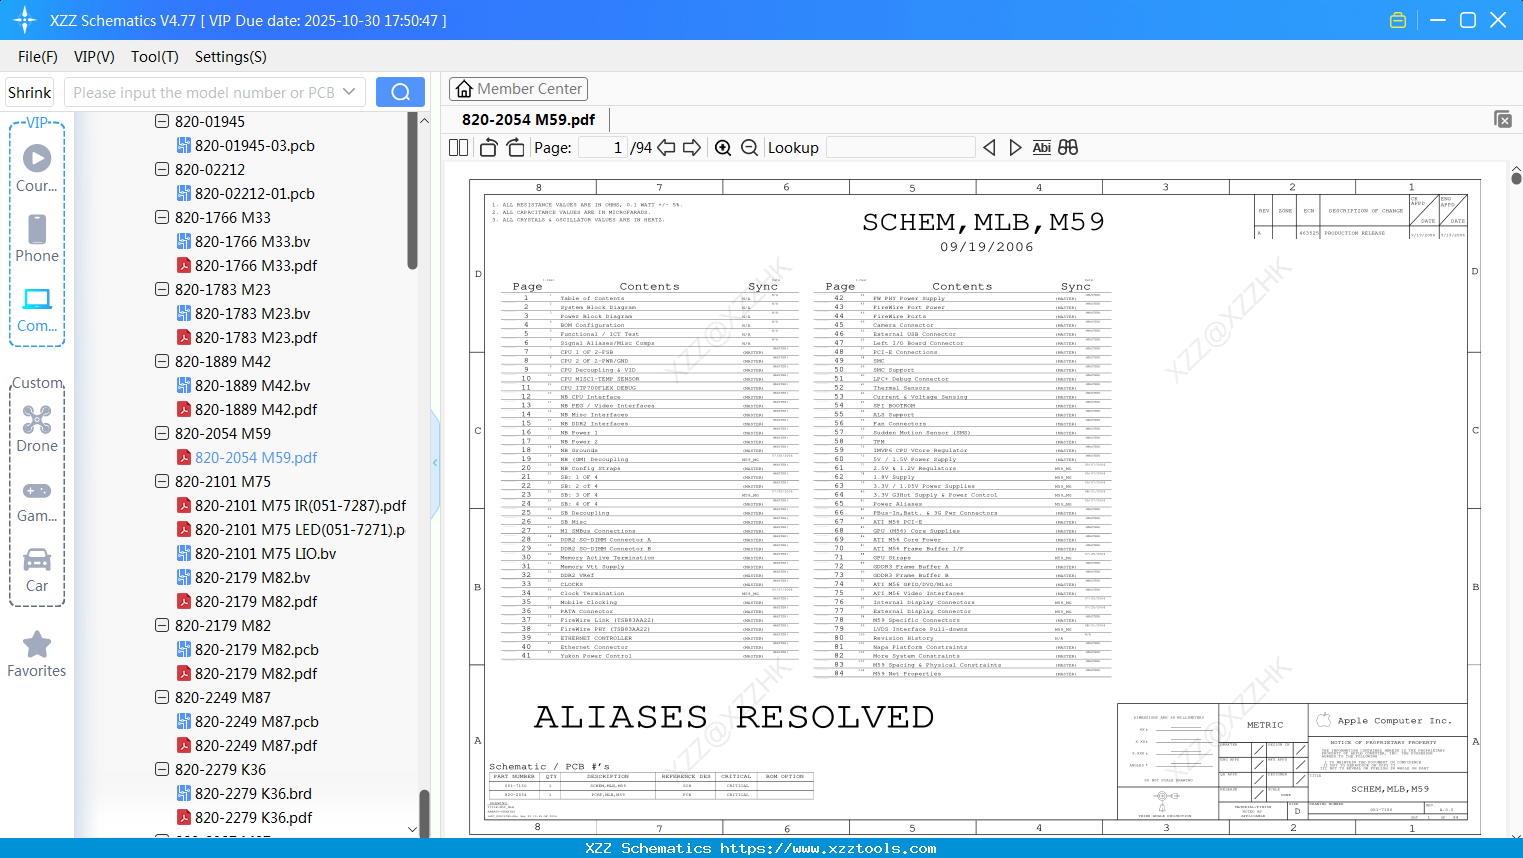Rotate the page clockwise
The height and width of the screenshot is (858, 1523).
click(515, 148)
